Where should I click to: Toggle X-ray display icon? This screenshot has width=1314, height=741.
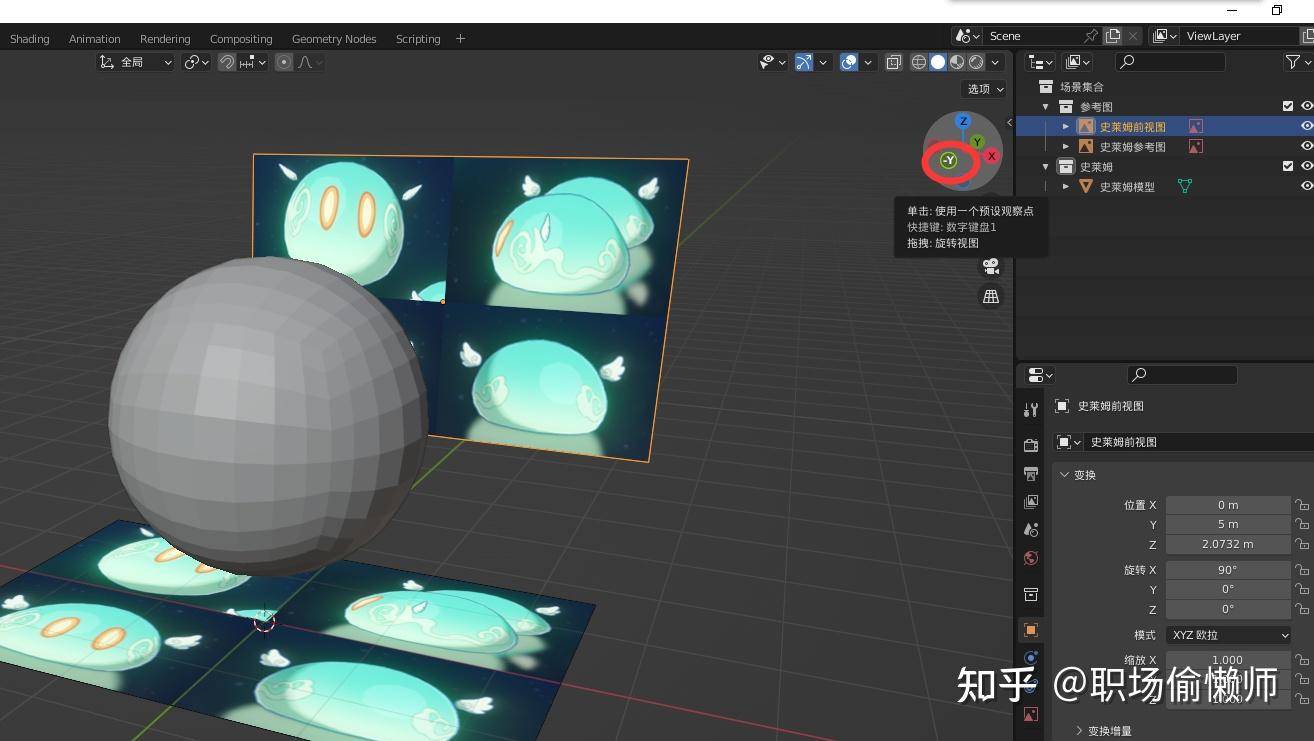pos(894,62)
